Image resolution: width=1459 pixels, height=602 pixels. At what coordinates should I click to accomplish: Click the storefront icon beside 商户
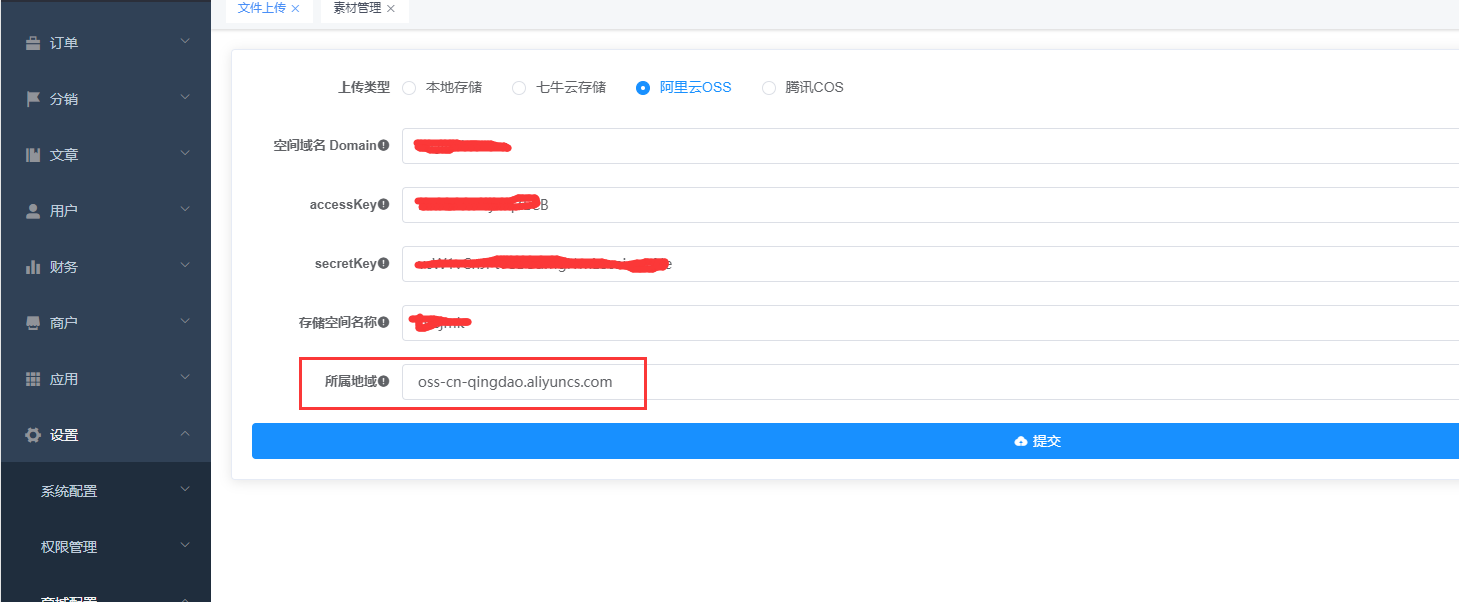[33, 323]
